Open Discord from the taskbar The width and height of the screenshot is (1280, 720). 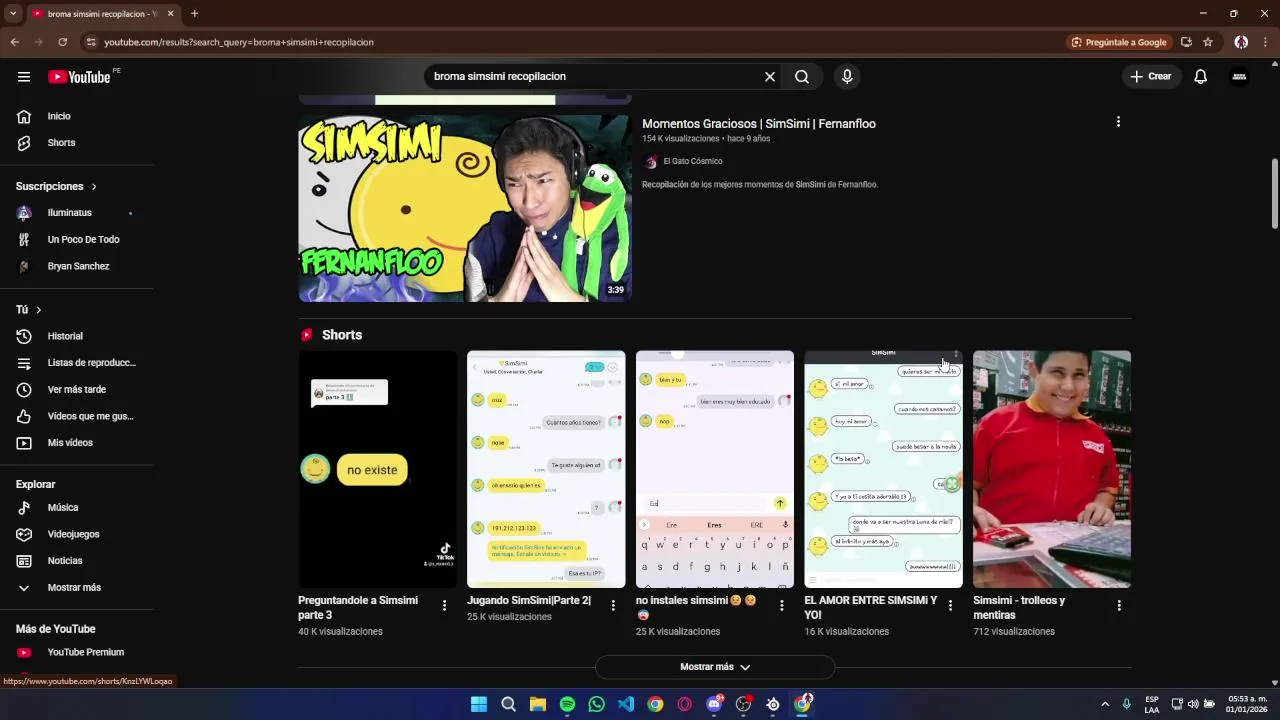[x=714, y=704]
